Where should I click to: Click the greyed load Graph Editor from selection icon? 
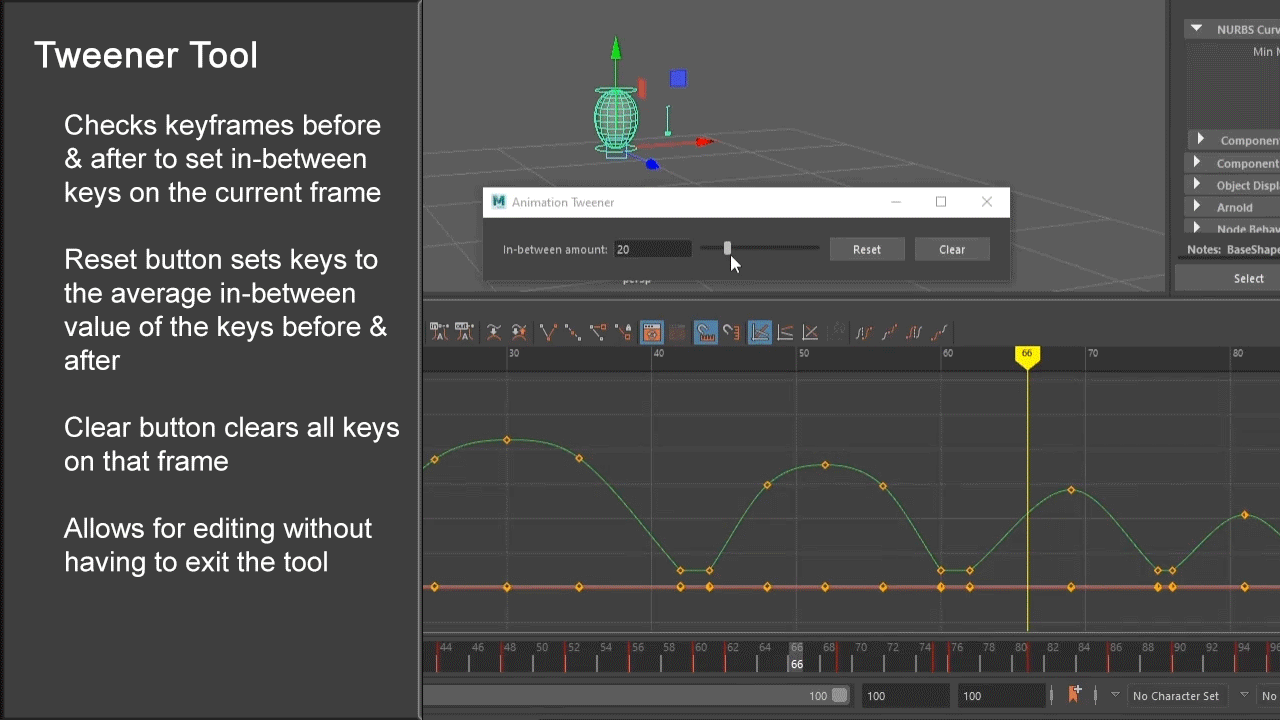coord(677,332)
